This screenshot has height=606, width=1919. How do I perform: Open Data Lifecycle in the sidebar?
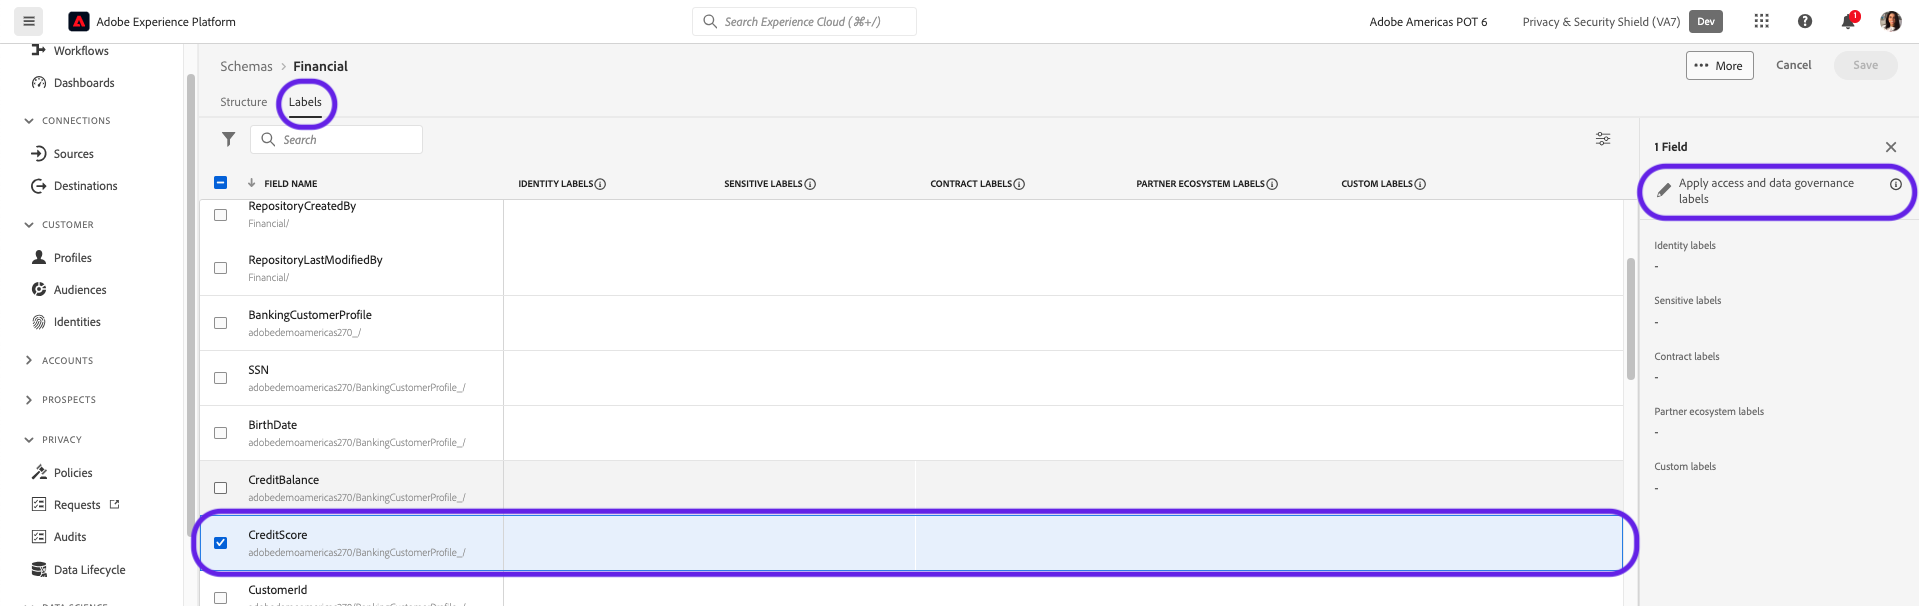[89, 570]
